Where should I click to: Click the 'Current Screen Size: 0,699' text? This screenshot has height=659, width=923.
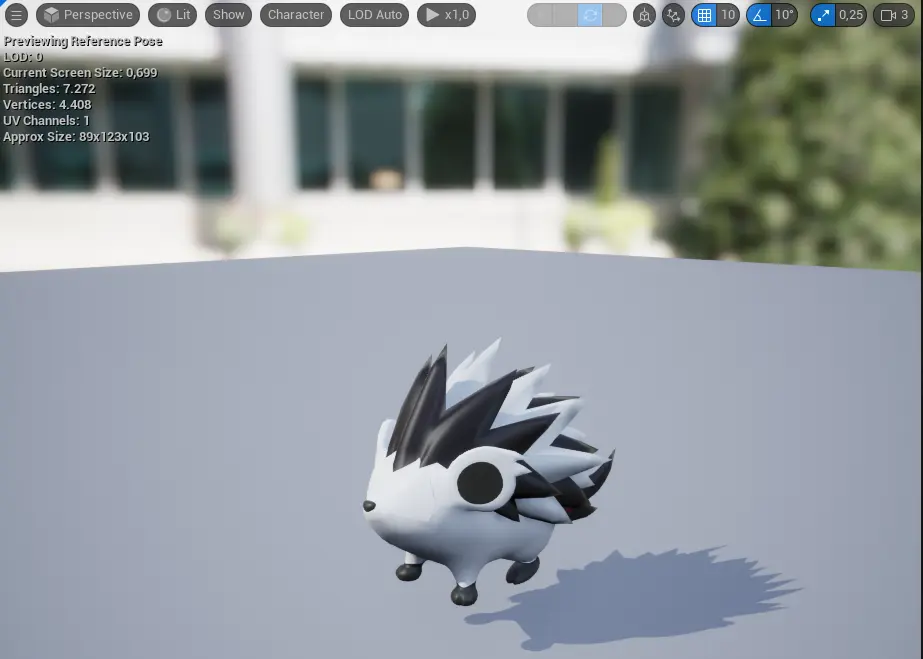pos(80,73)
